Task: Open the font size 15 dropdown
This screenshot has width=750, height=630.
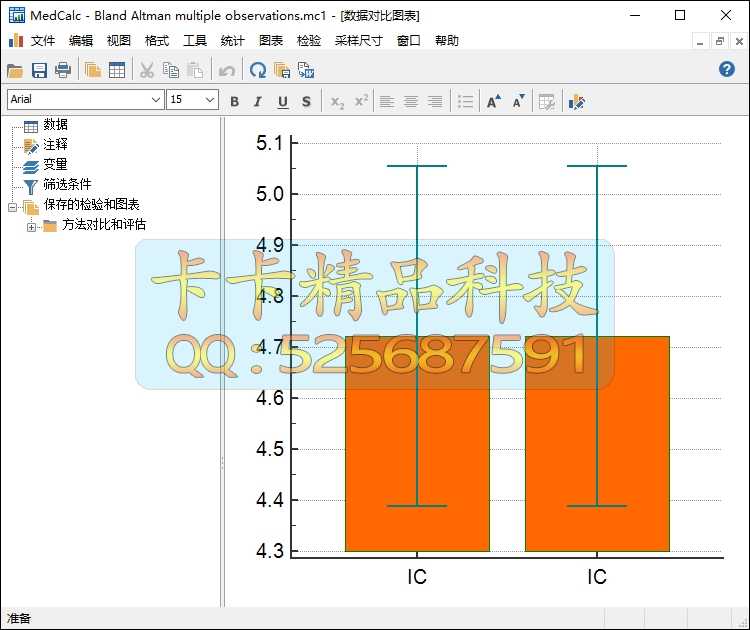Action: 210,99
